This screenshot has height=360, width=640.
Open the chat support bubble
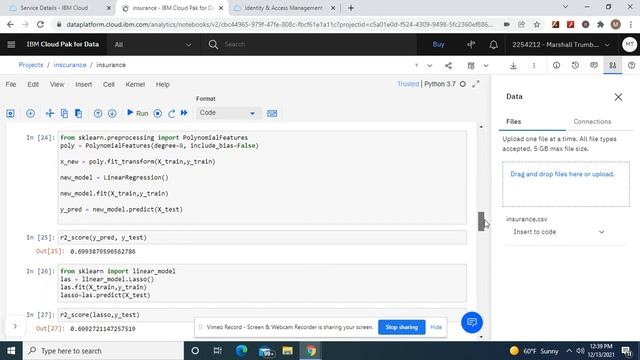pyautogui.click(x=471, y=322)
